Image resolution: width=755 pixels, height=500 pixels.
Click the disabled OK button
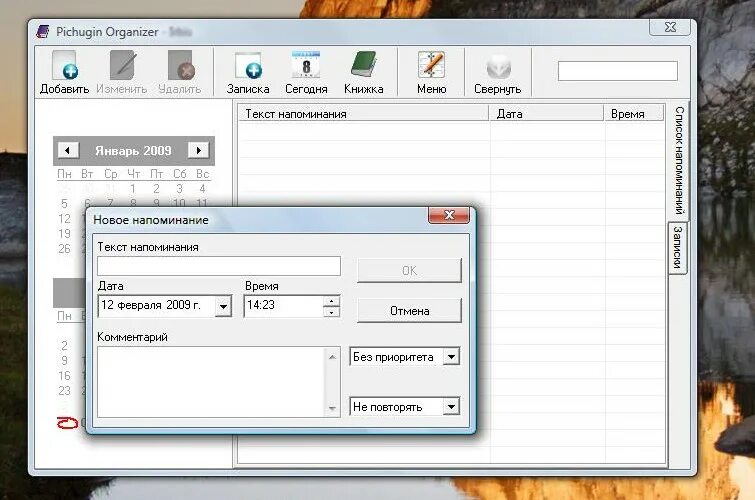pyautogui.click(x=409, y=271)
